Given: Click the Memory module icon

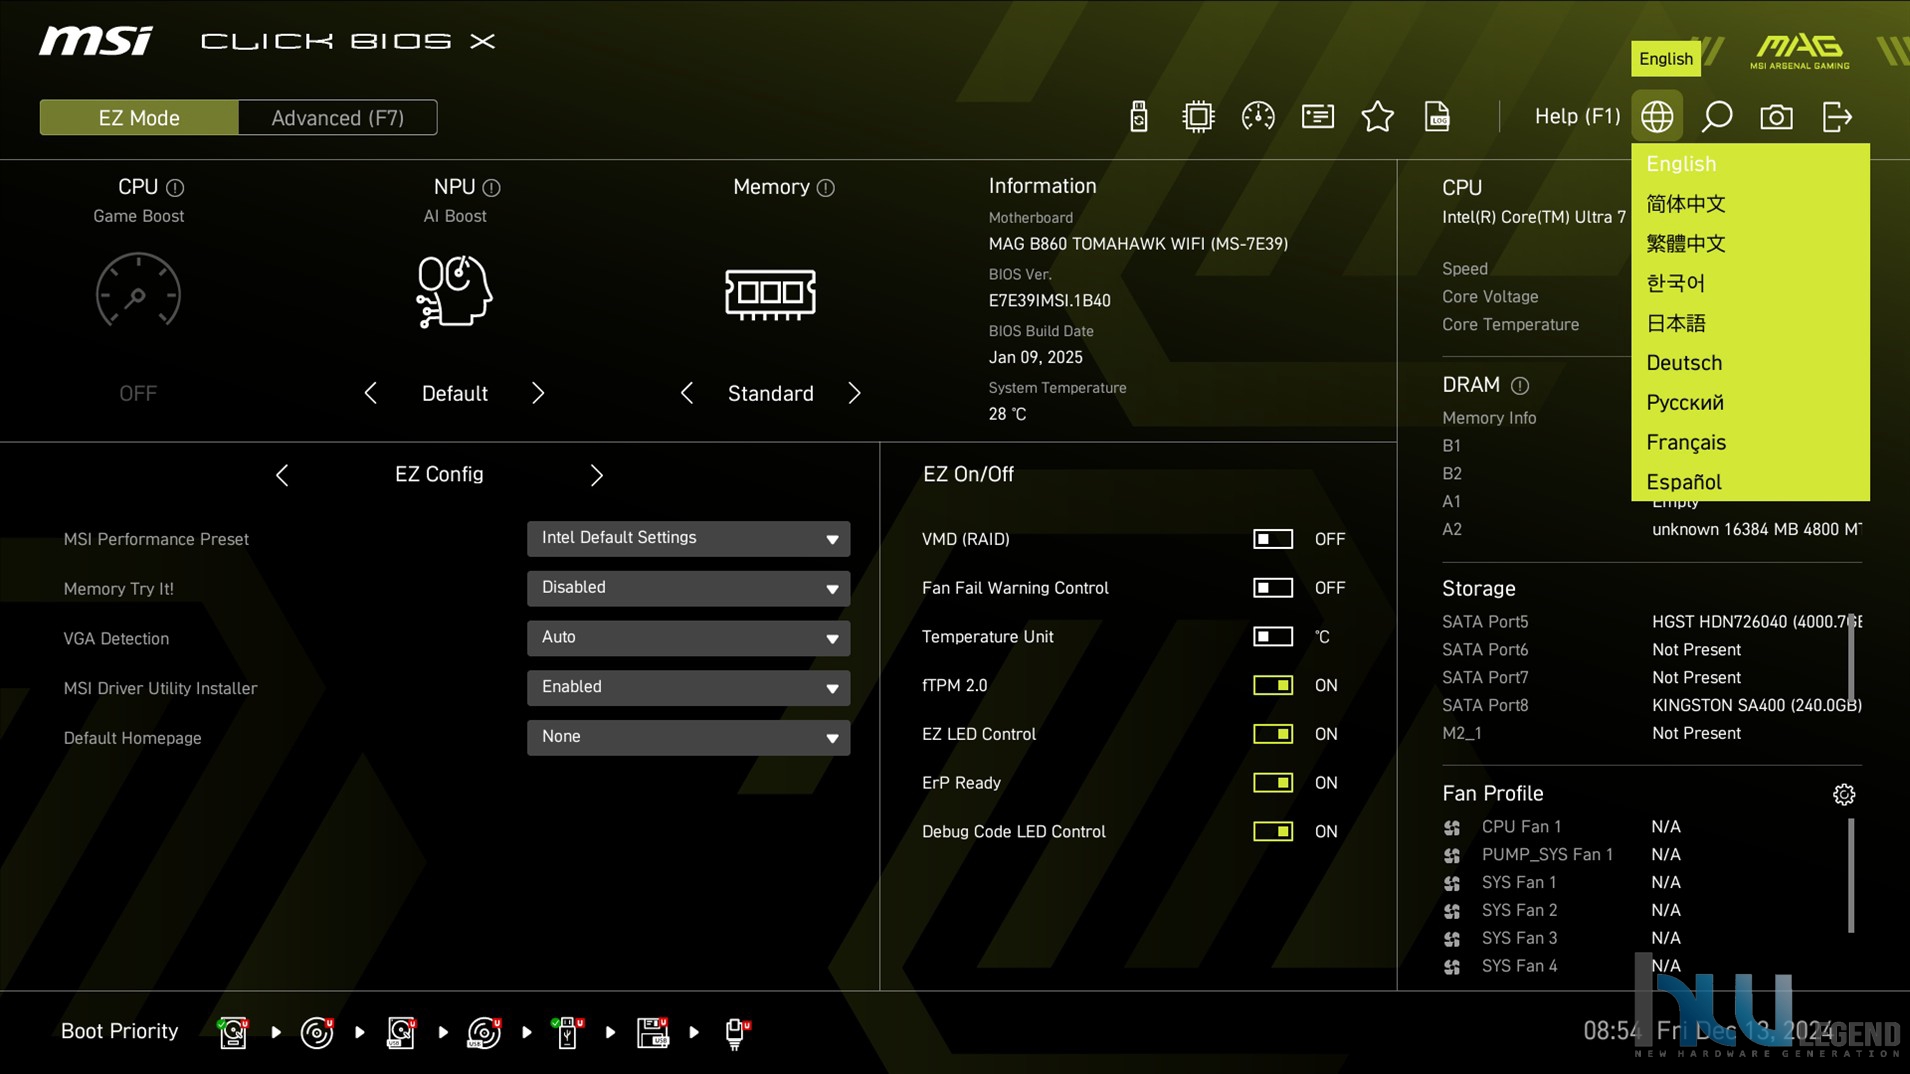Looking at the screenshot, I should tap(770, 294).
